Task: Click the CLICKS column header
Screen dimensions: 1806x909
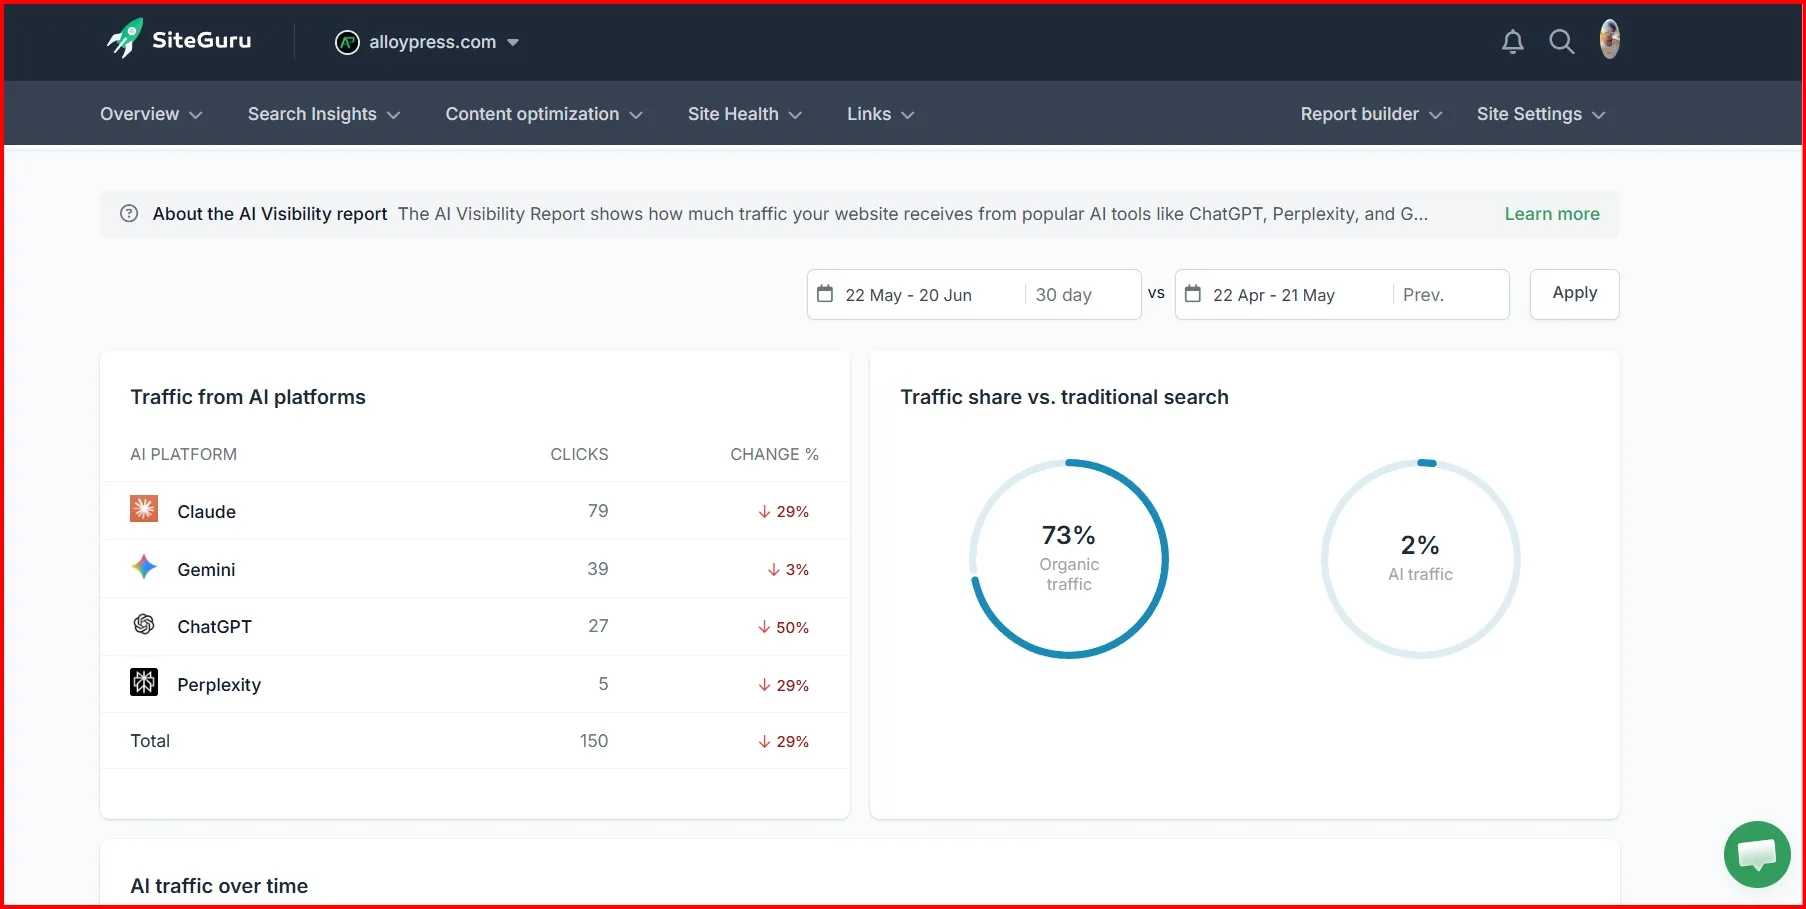Action: click(x=579, y=454)
